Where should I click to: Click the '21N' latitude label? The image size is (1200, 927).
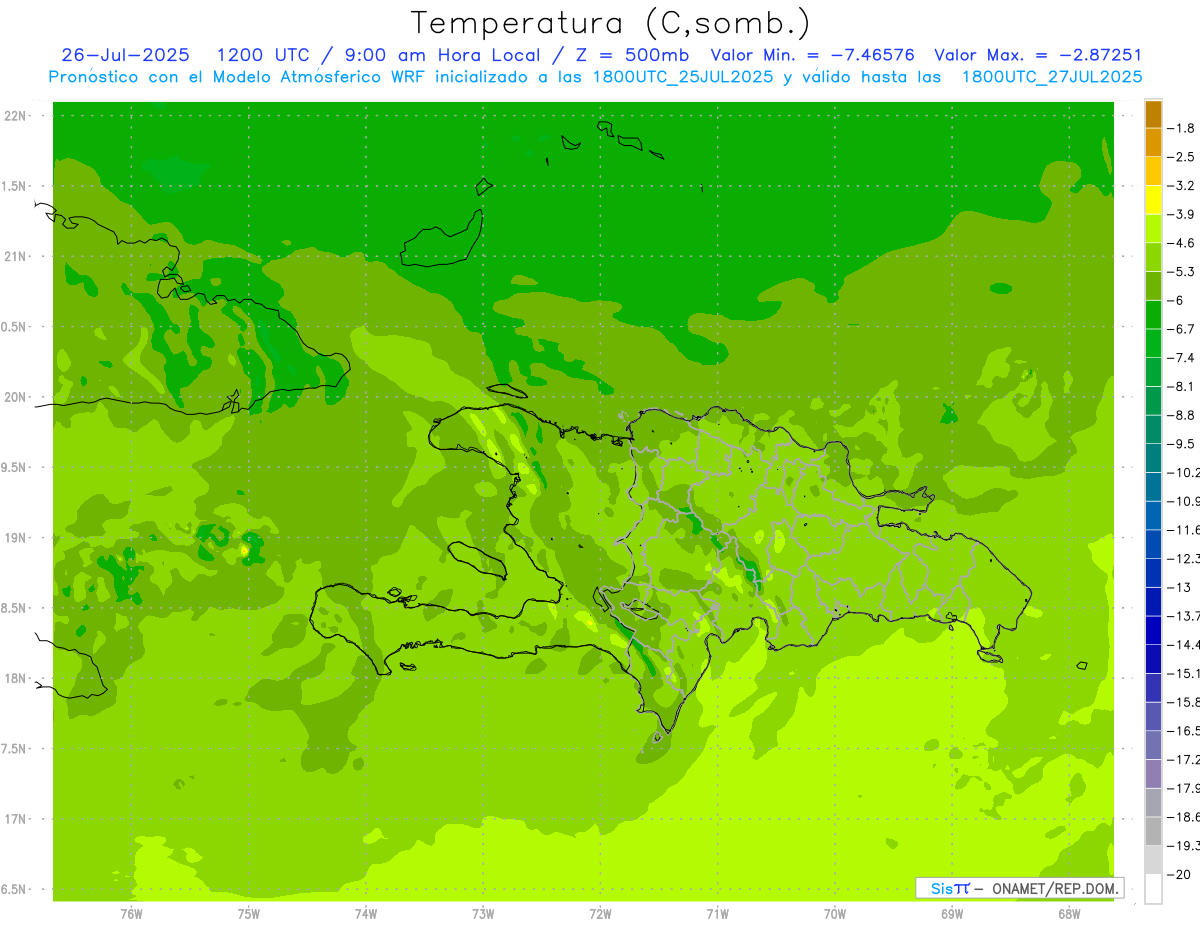pos(15,256)
